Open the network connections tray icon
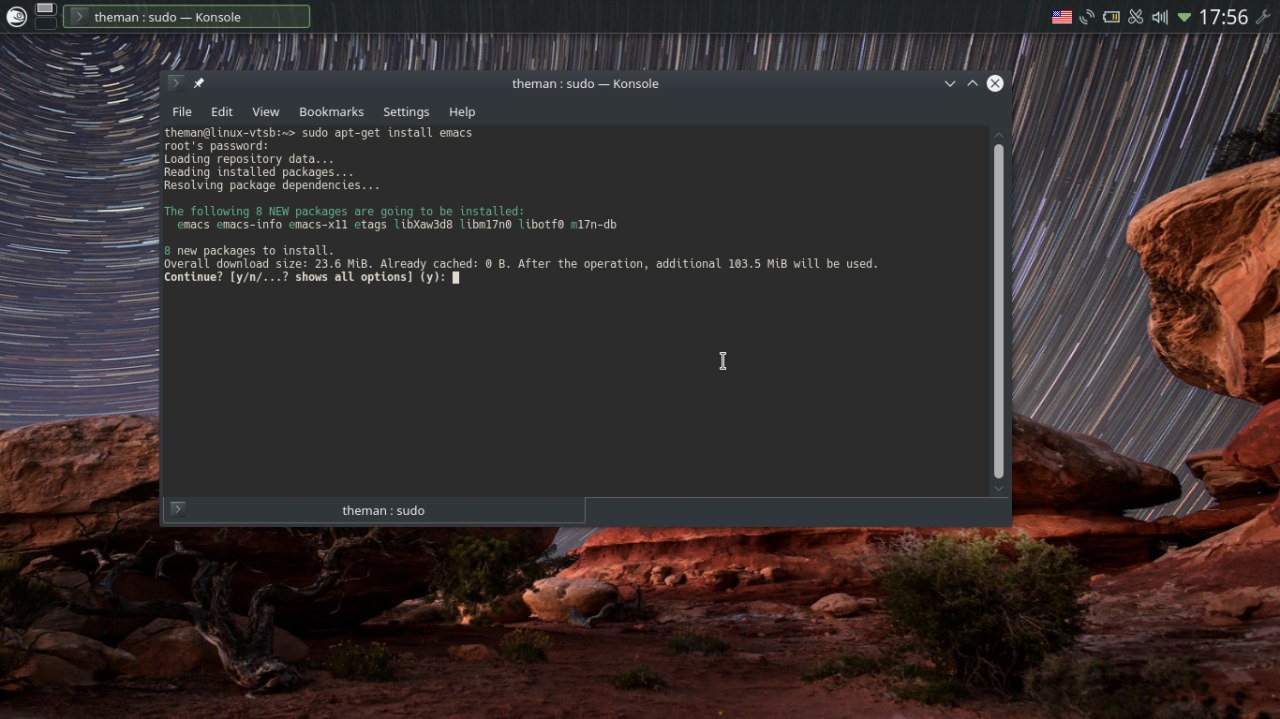 tap(1087, 17)
